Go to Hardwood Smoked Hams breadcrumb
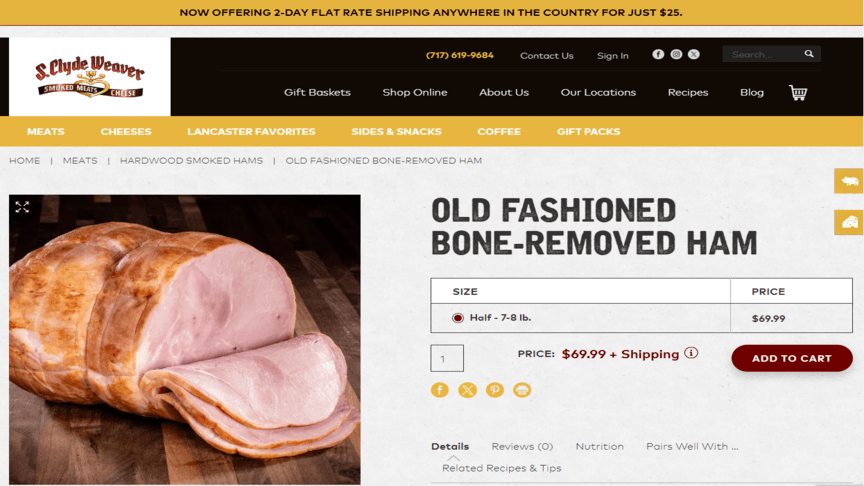 (191, 160)
